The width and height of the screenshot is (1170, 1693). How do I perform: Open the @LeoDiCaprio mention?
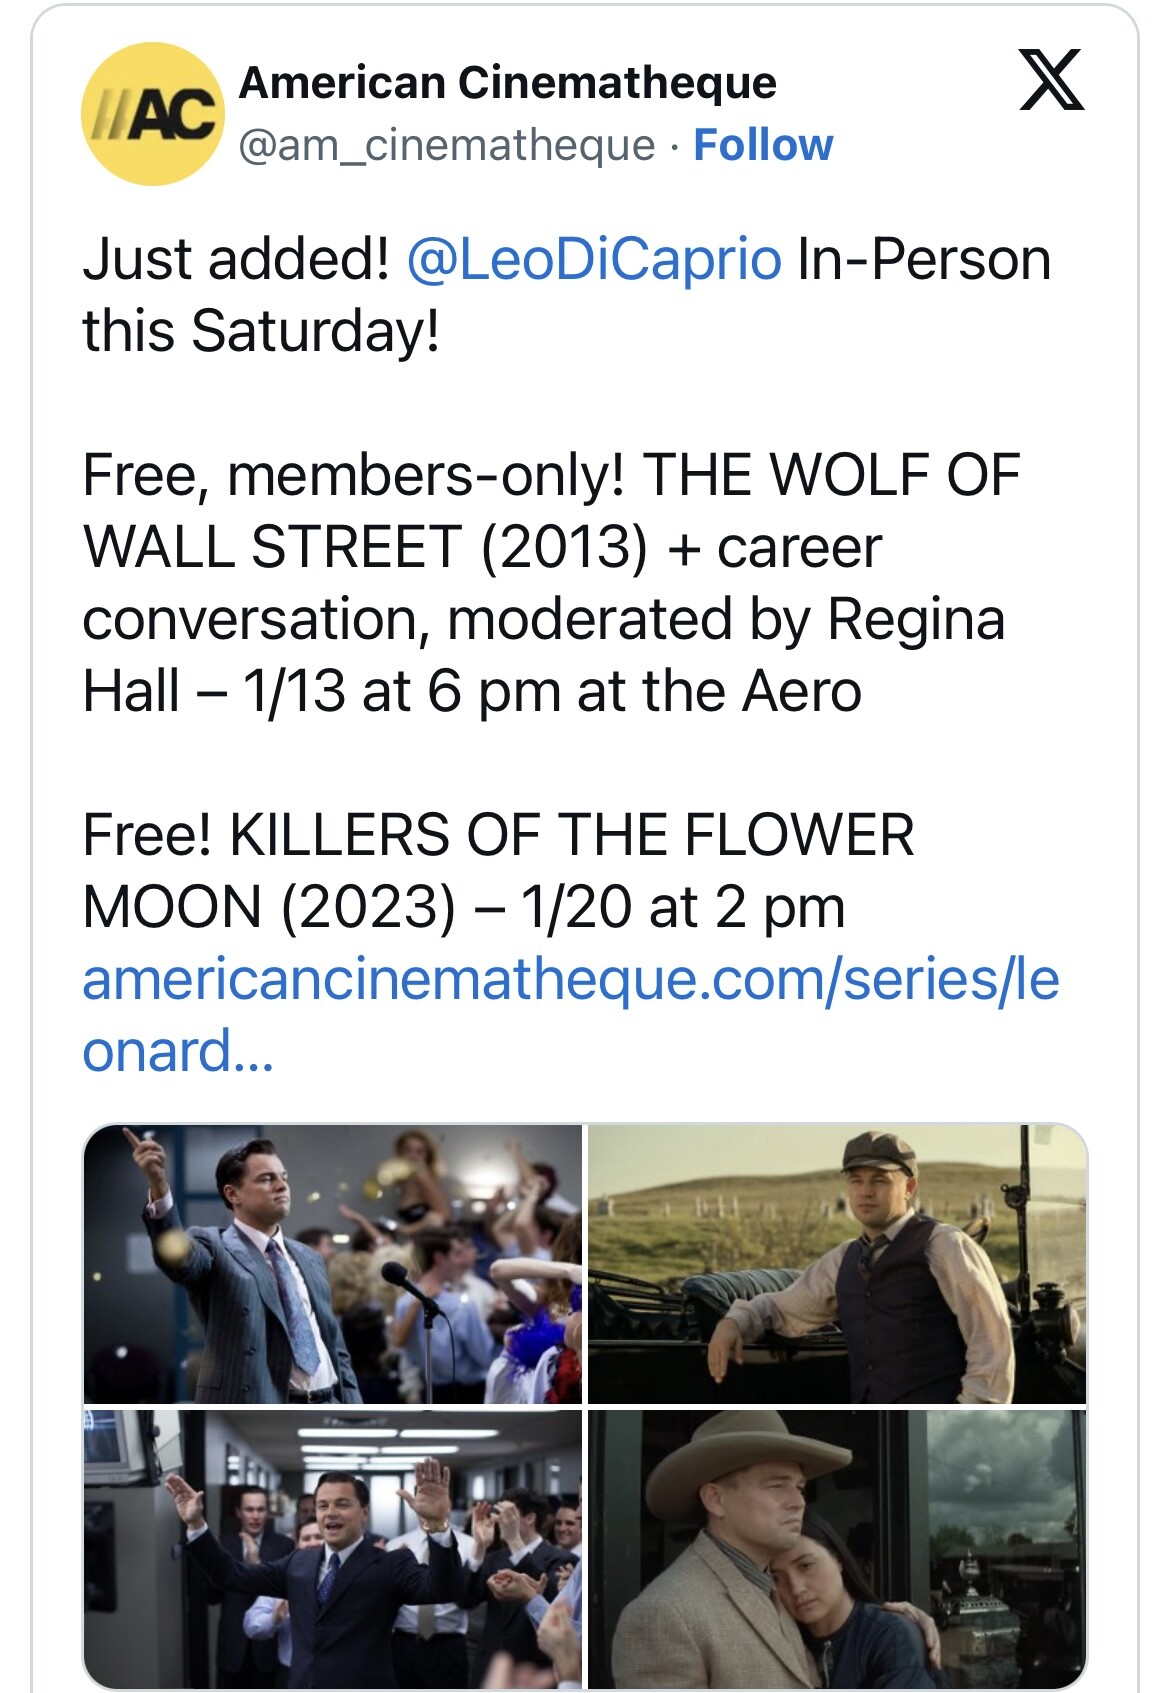click(594, 260)
